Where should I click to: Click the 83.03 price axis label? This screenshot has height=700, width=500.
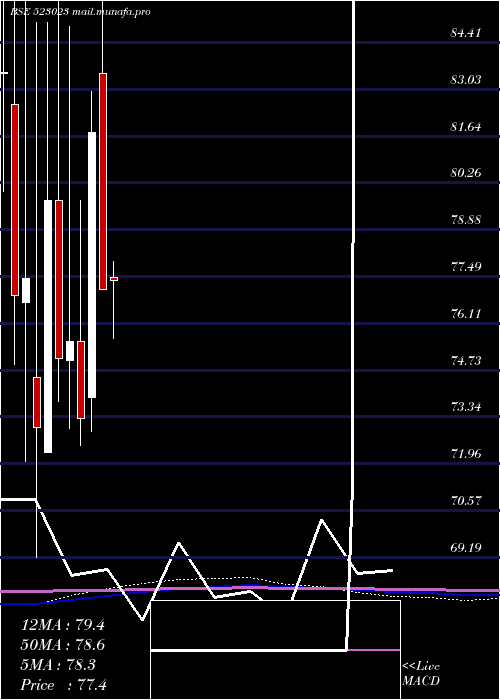click(x=466, y=79)
